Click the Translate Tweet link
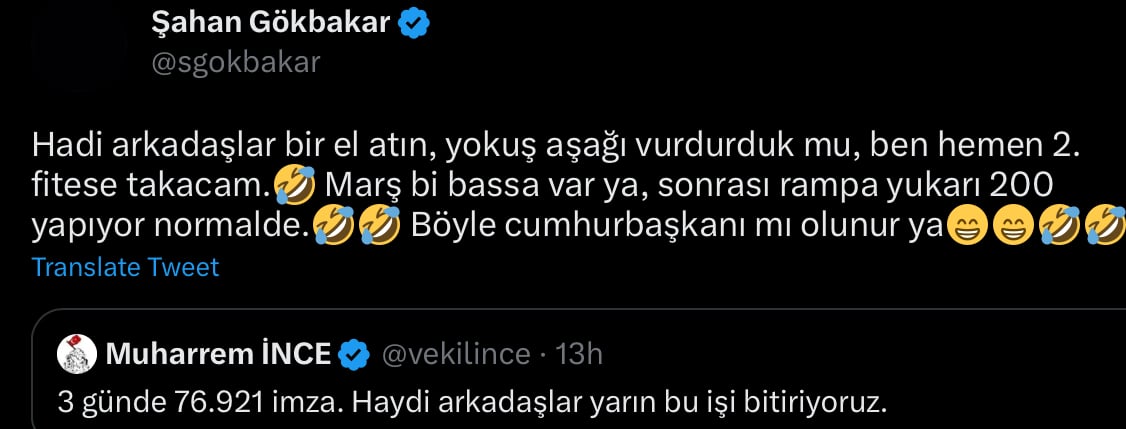Screen dimensions: 1126x429 tap(126, 267)
